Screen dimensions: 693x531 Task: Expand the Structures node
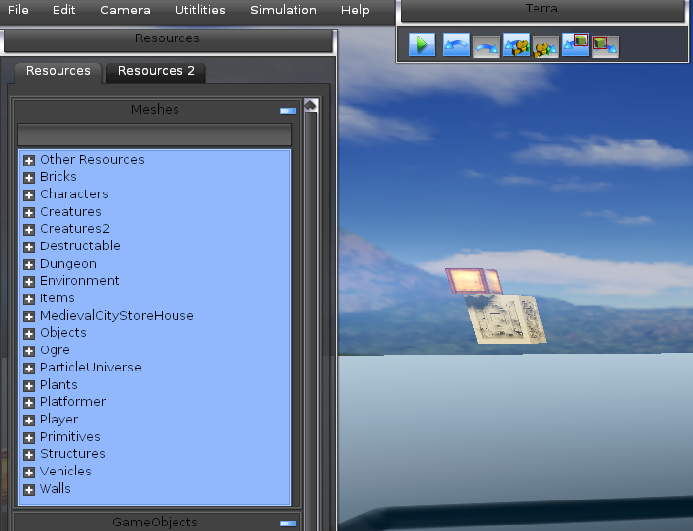tap(29, 455)
